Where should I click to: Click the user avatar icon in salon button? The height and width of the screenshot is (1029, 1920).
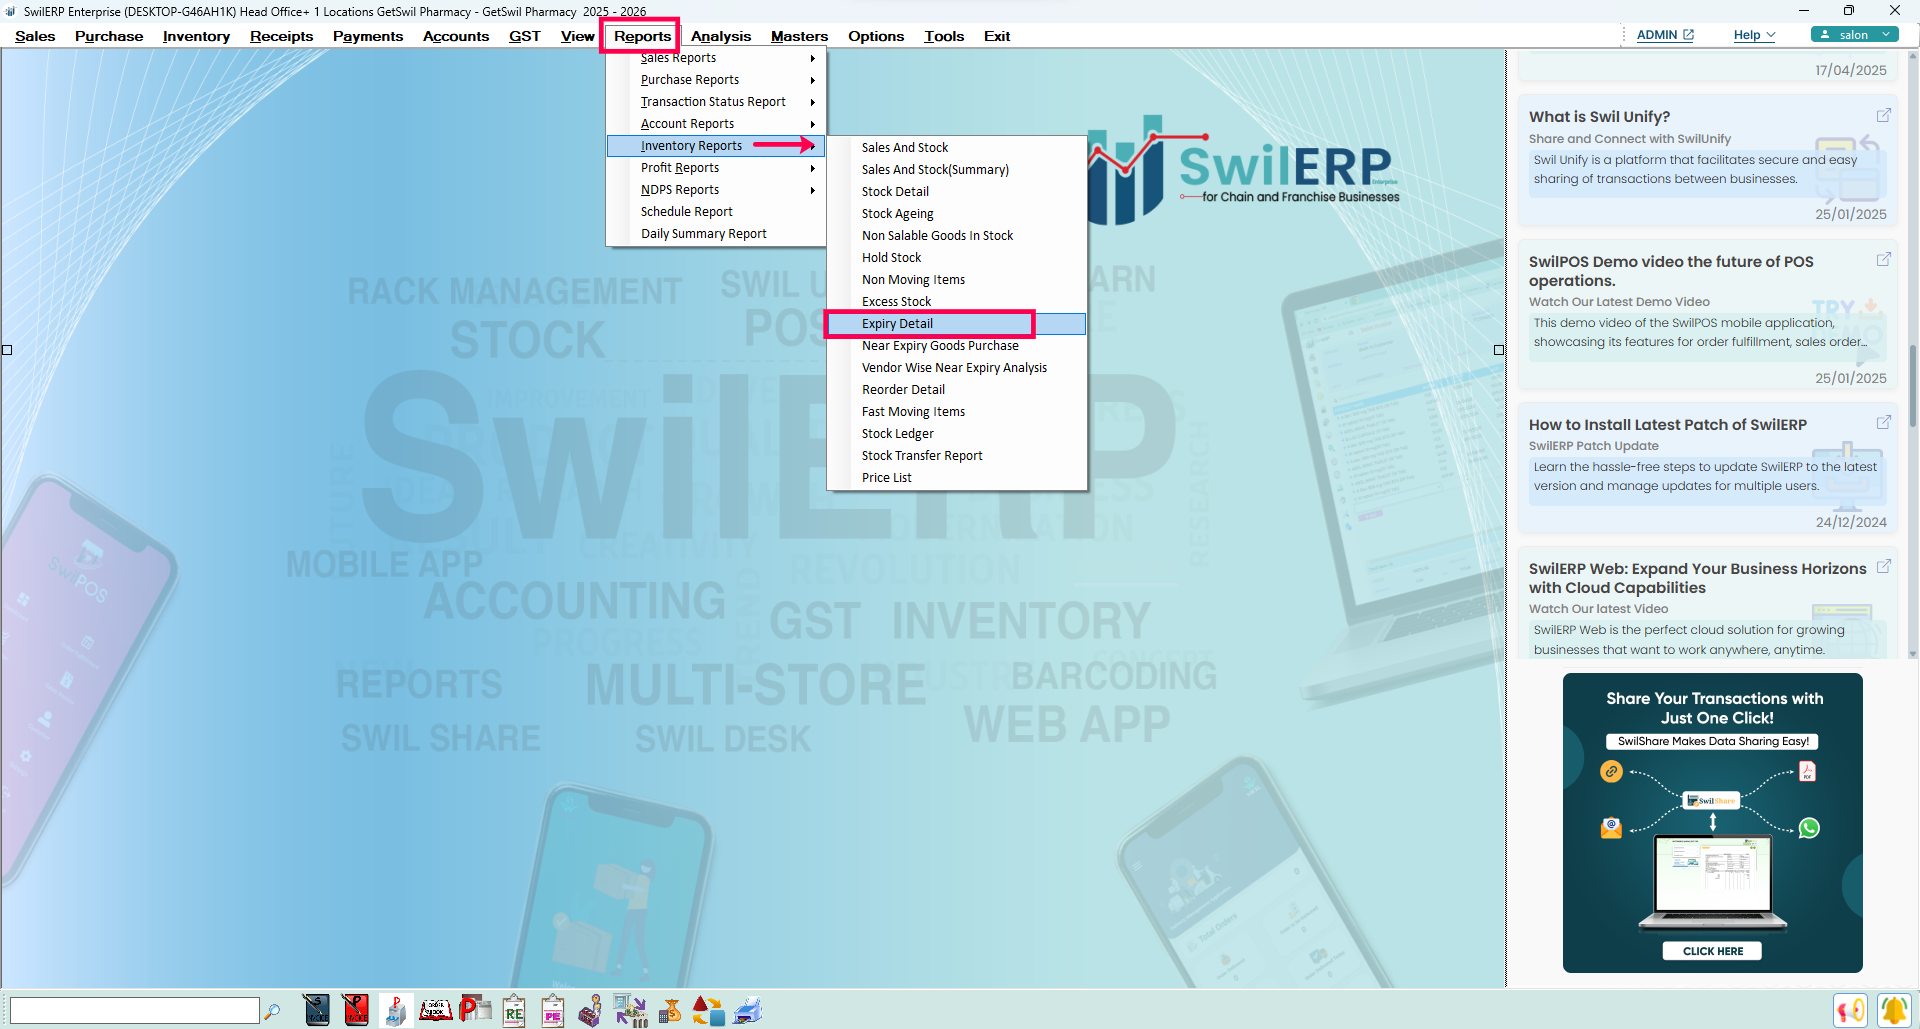(1825, 34)
